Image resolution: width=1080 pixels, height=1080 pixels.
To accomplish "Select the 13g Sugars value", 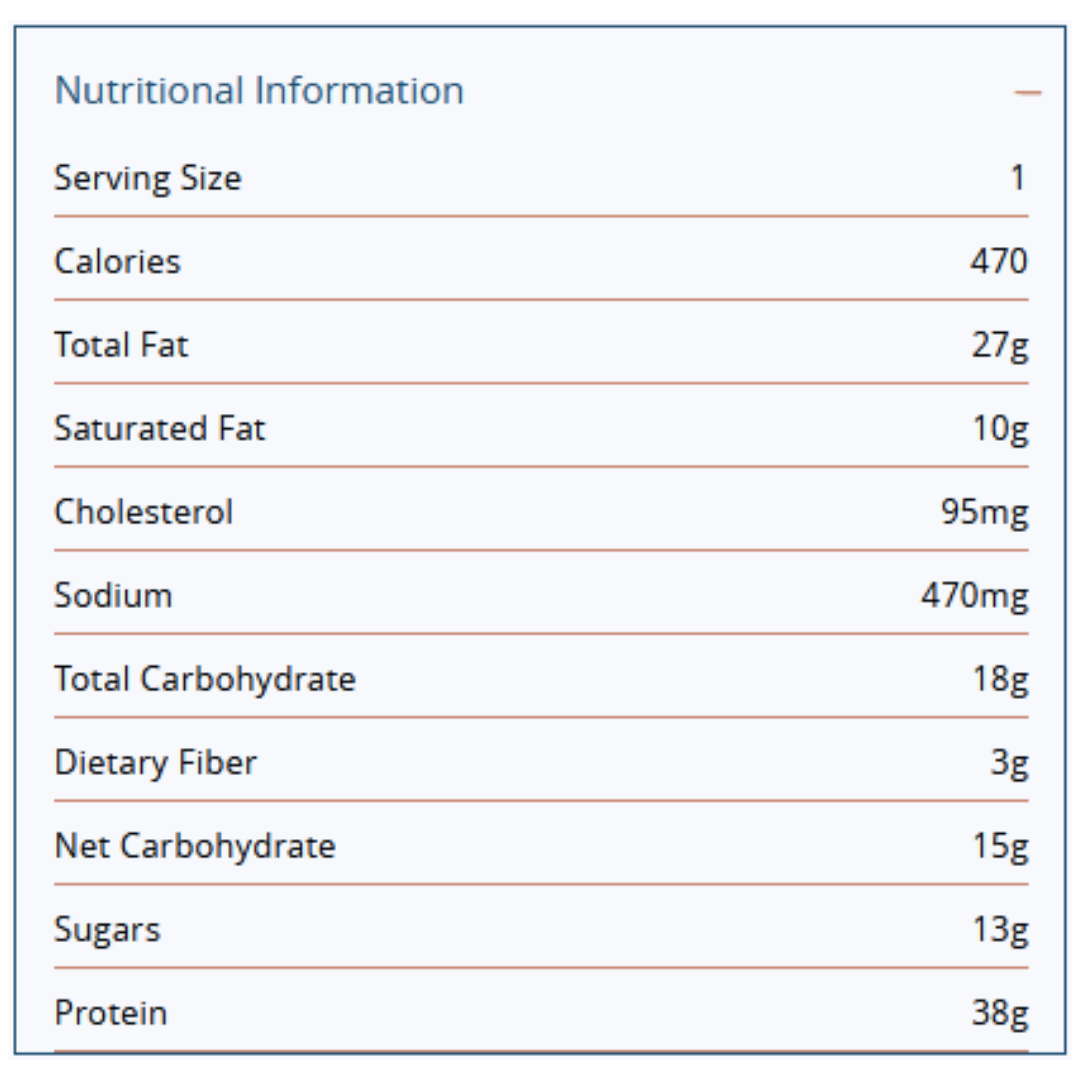I will click(x=999, y=930).
